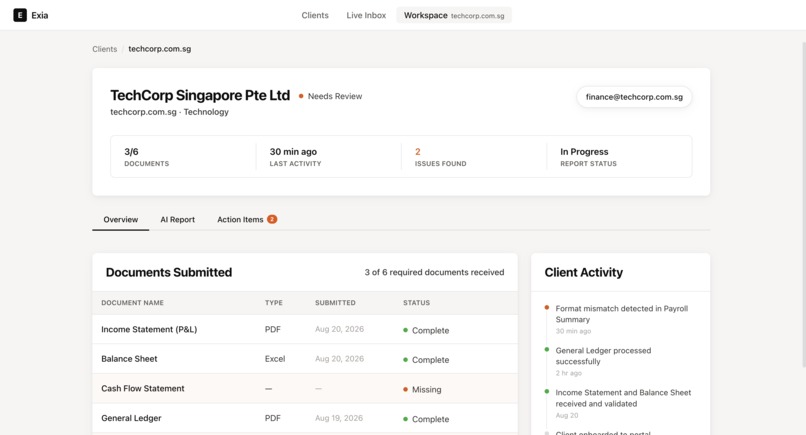Switch to the Overview tab

[x=120, y=220]
